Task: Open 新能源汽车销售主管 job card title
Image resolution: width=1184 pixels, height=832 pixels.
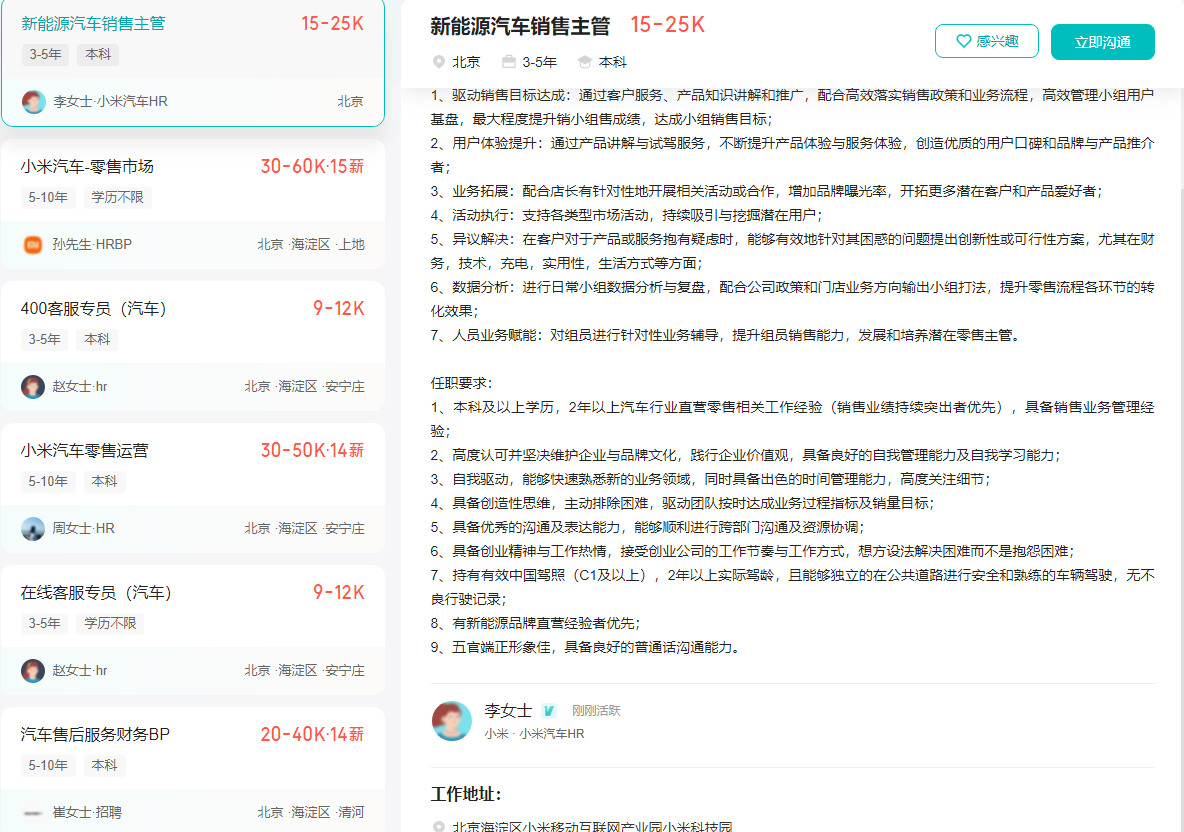Action: click(x=93, y=23)
